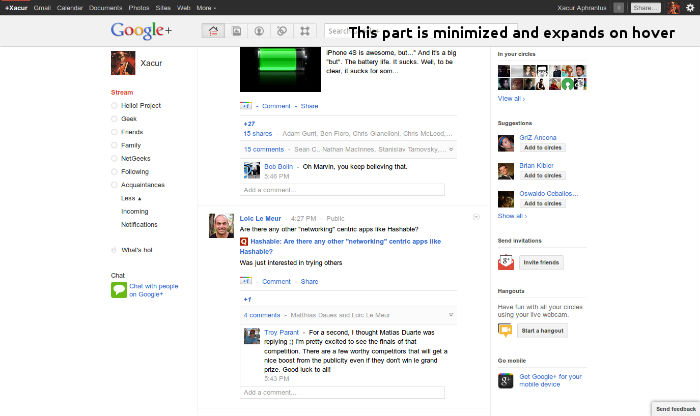Click the Send feedback button
The image size is (700, 416).
pyautogui.click(x=675, y=409)
